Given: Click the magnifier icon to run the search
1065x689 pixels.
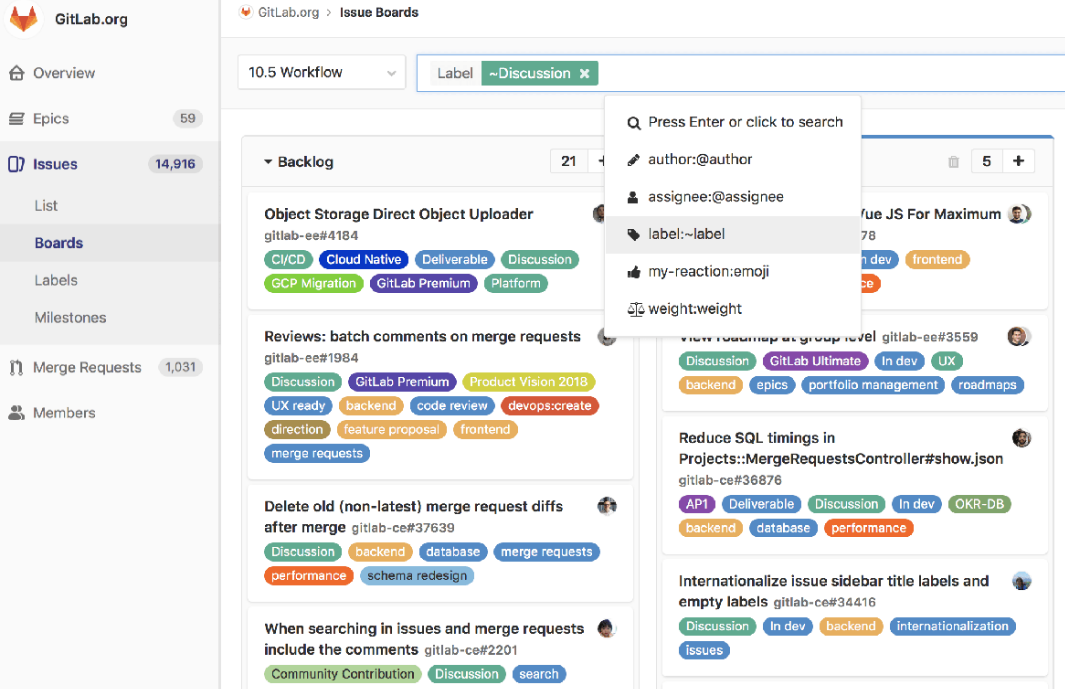Looking at the screenshot, I should (634, 123).
